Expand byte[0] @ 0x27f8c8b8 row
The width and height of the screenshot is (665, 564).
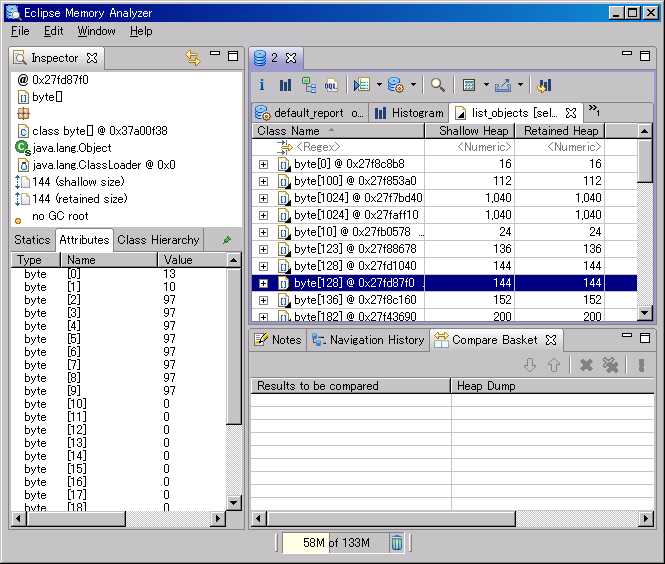(263, 164)
